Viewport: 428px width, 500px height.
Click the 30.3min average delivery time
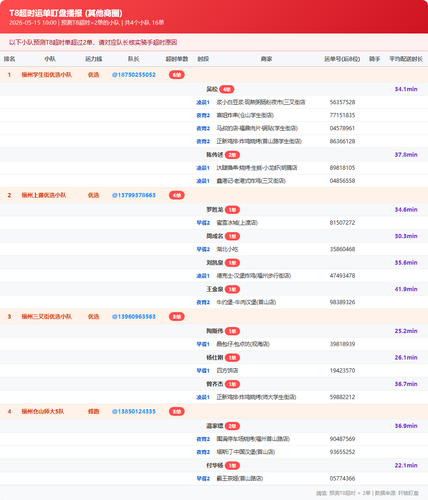[x=406, y=236]
